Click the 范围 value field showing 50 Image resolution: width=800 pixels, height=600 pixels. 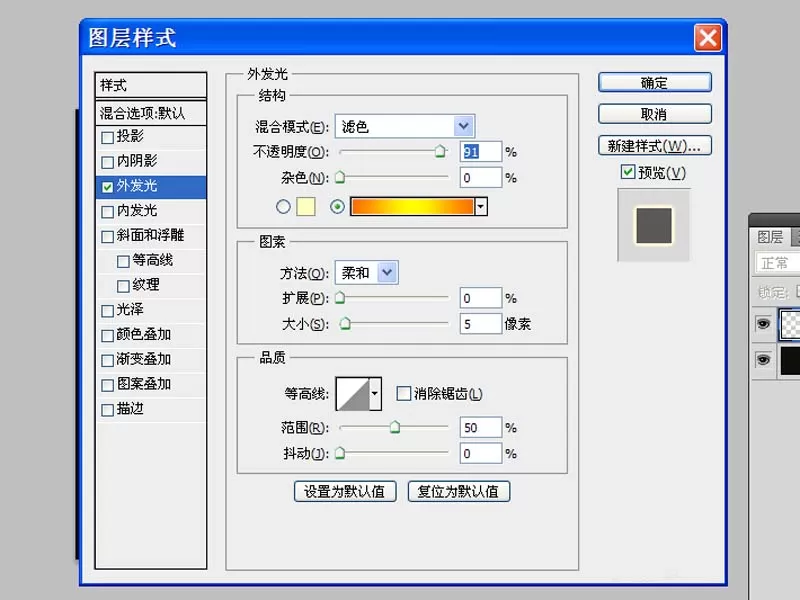click(481, 427)
